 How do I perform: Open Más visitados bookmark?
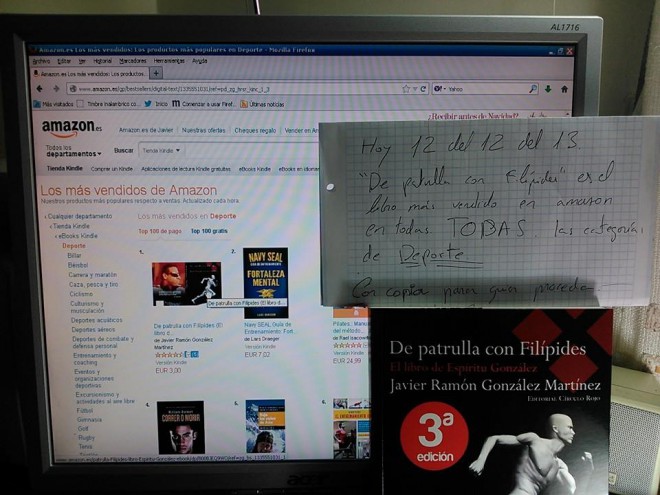click(53, 104)
